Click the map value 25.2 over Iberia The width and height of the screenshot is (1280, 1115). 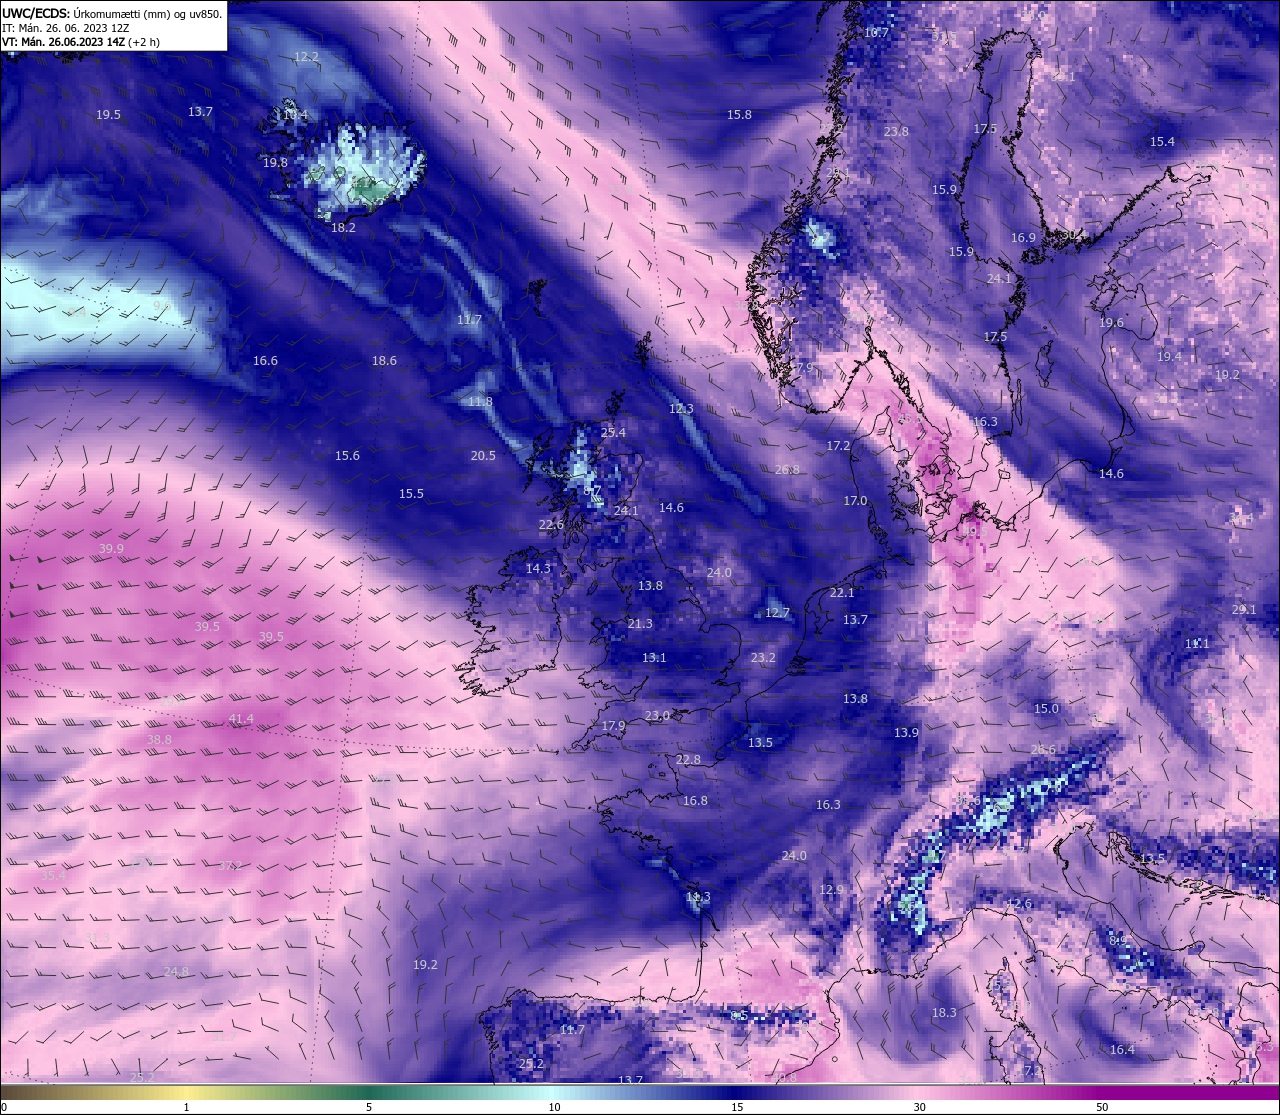click(531, 1064)
